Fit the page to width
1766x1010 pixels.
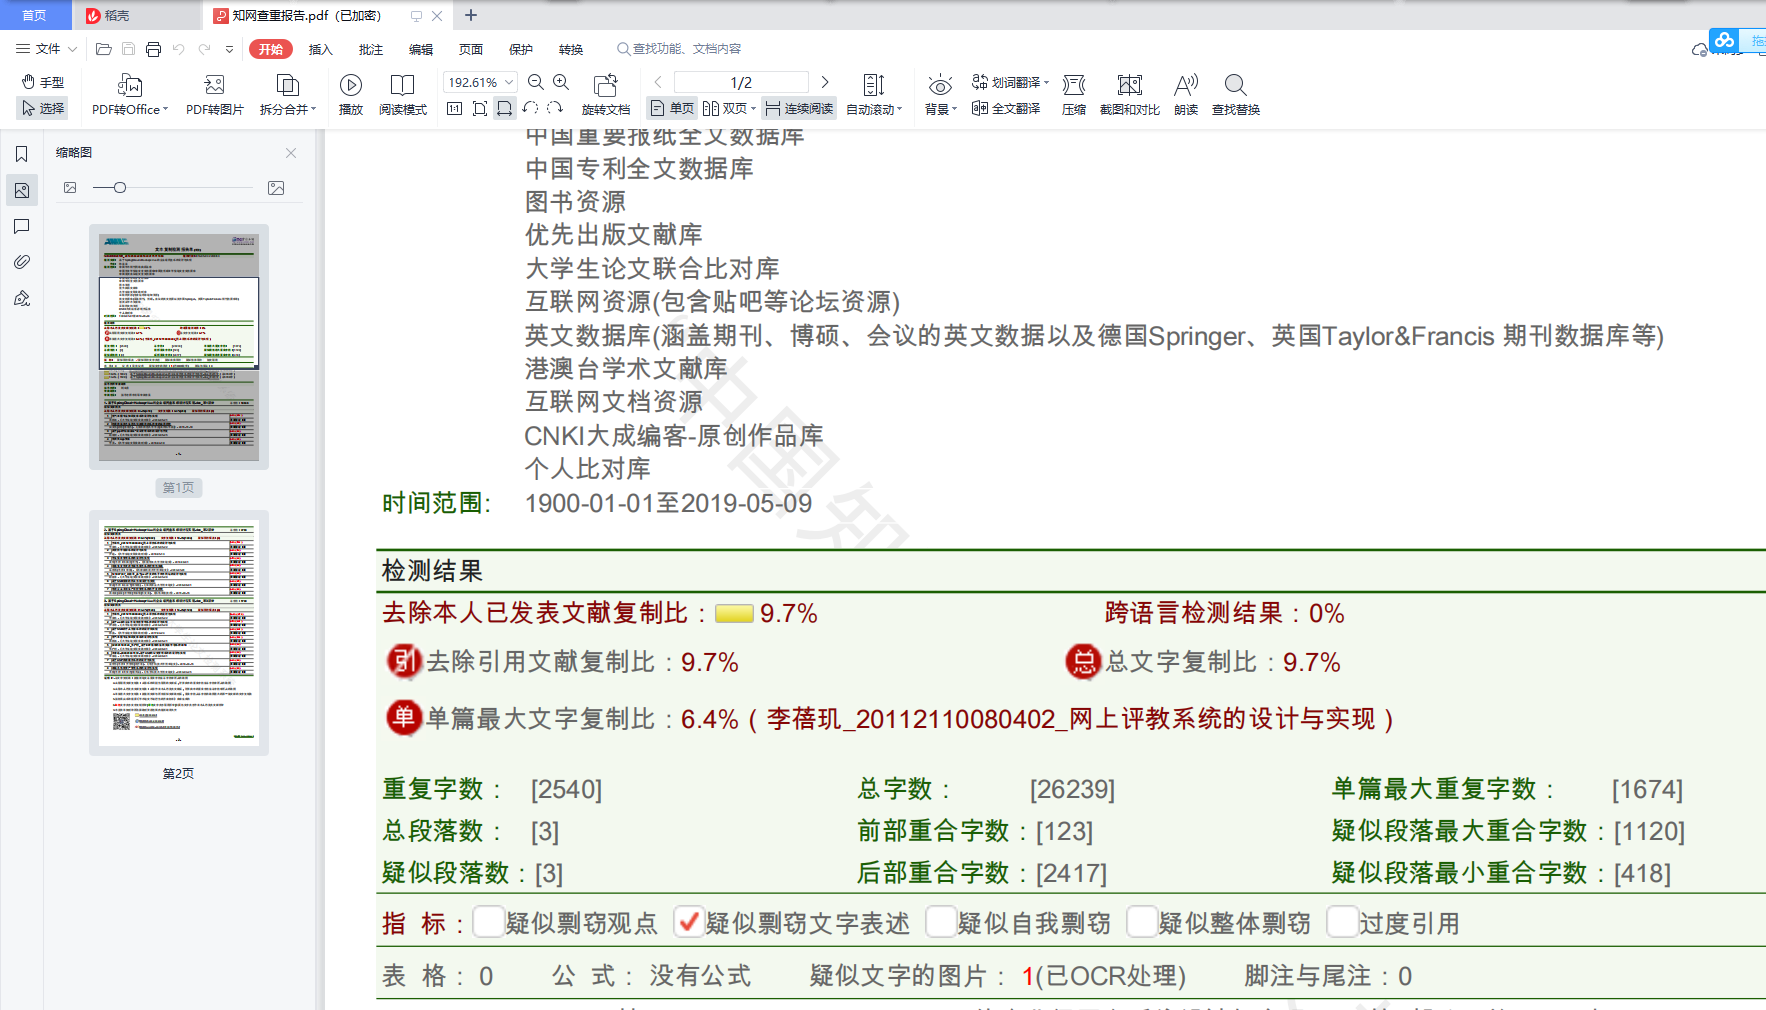505,108
